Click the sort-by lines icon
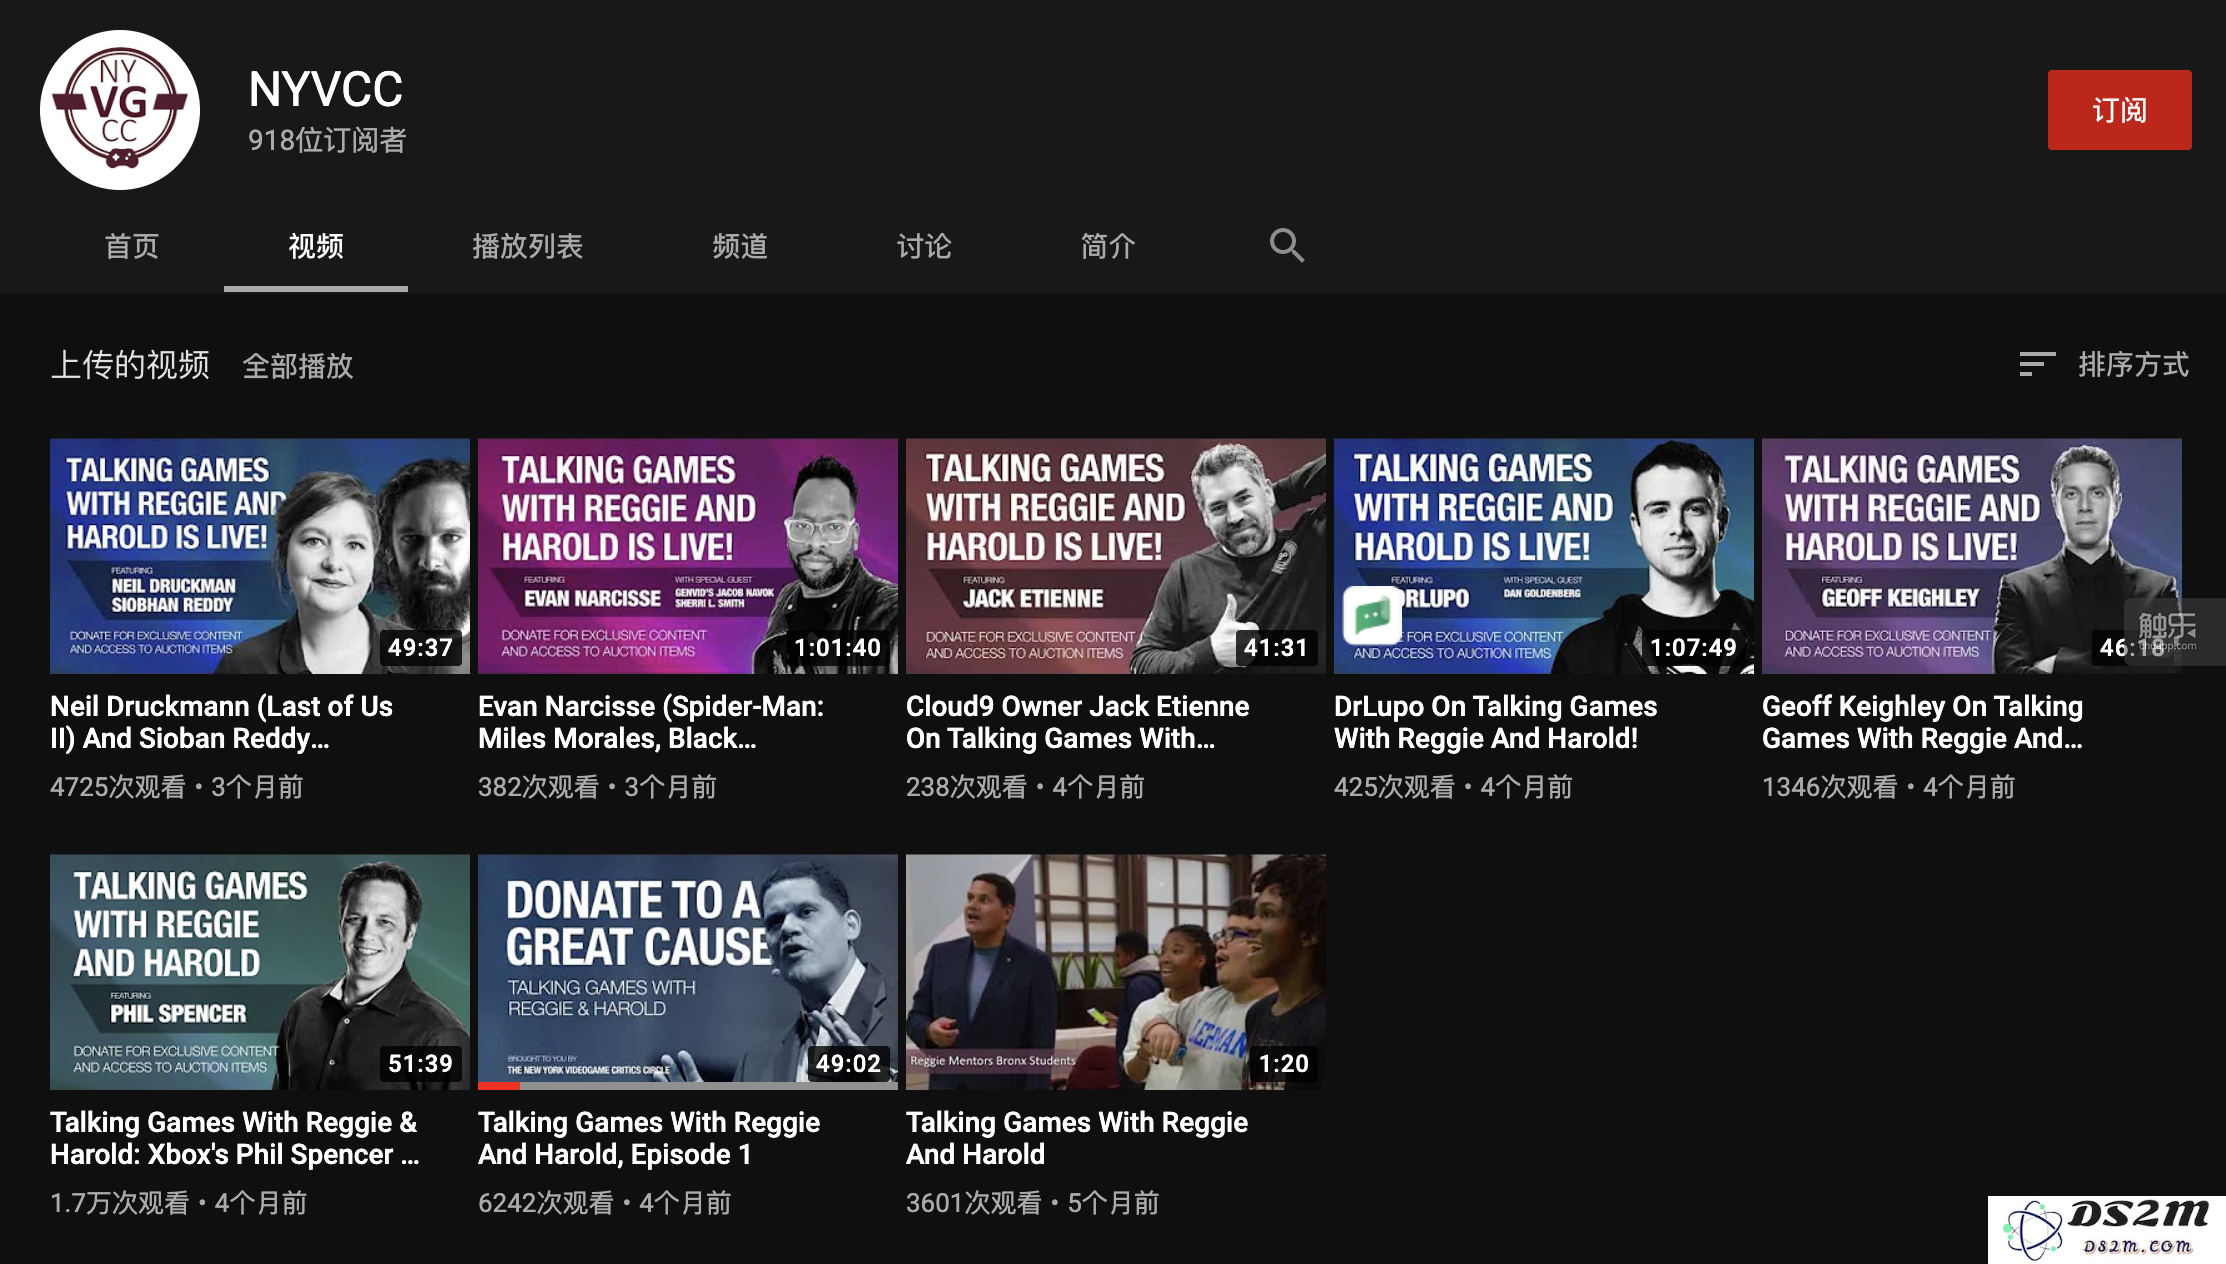Screen dimensions: 2226x1264 (x=2036, y=365)
